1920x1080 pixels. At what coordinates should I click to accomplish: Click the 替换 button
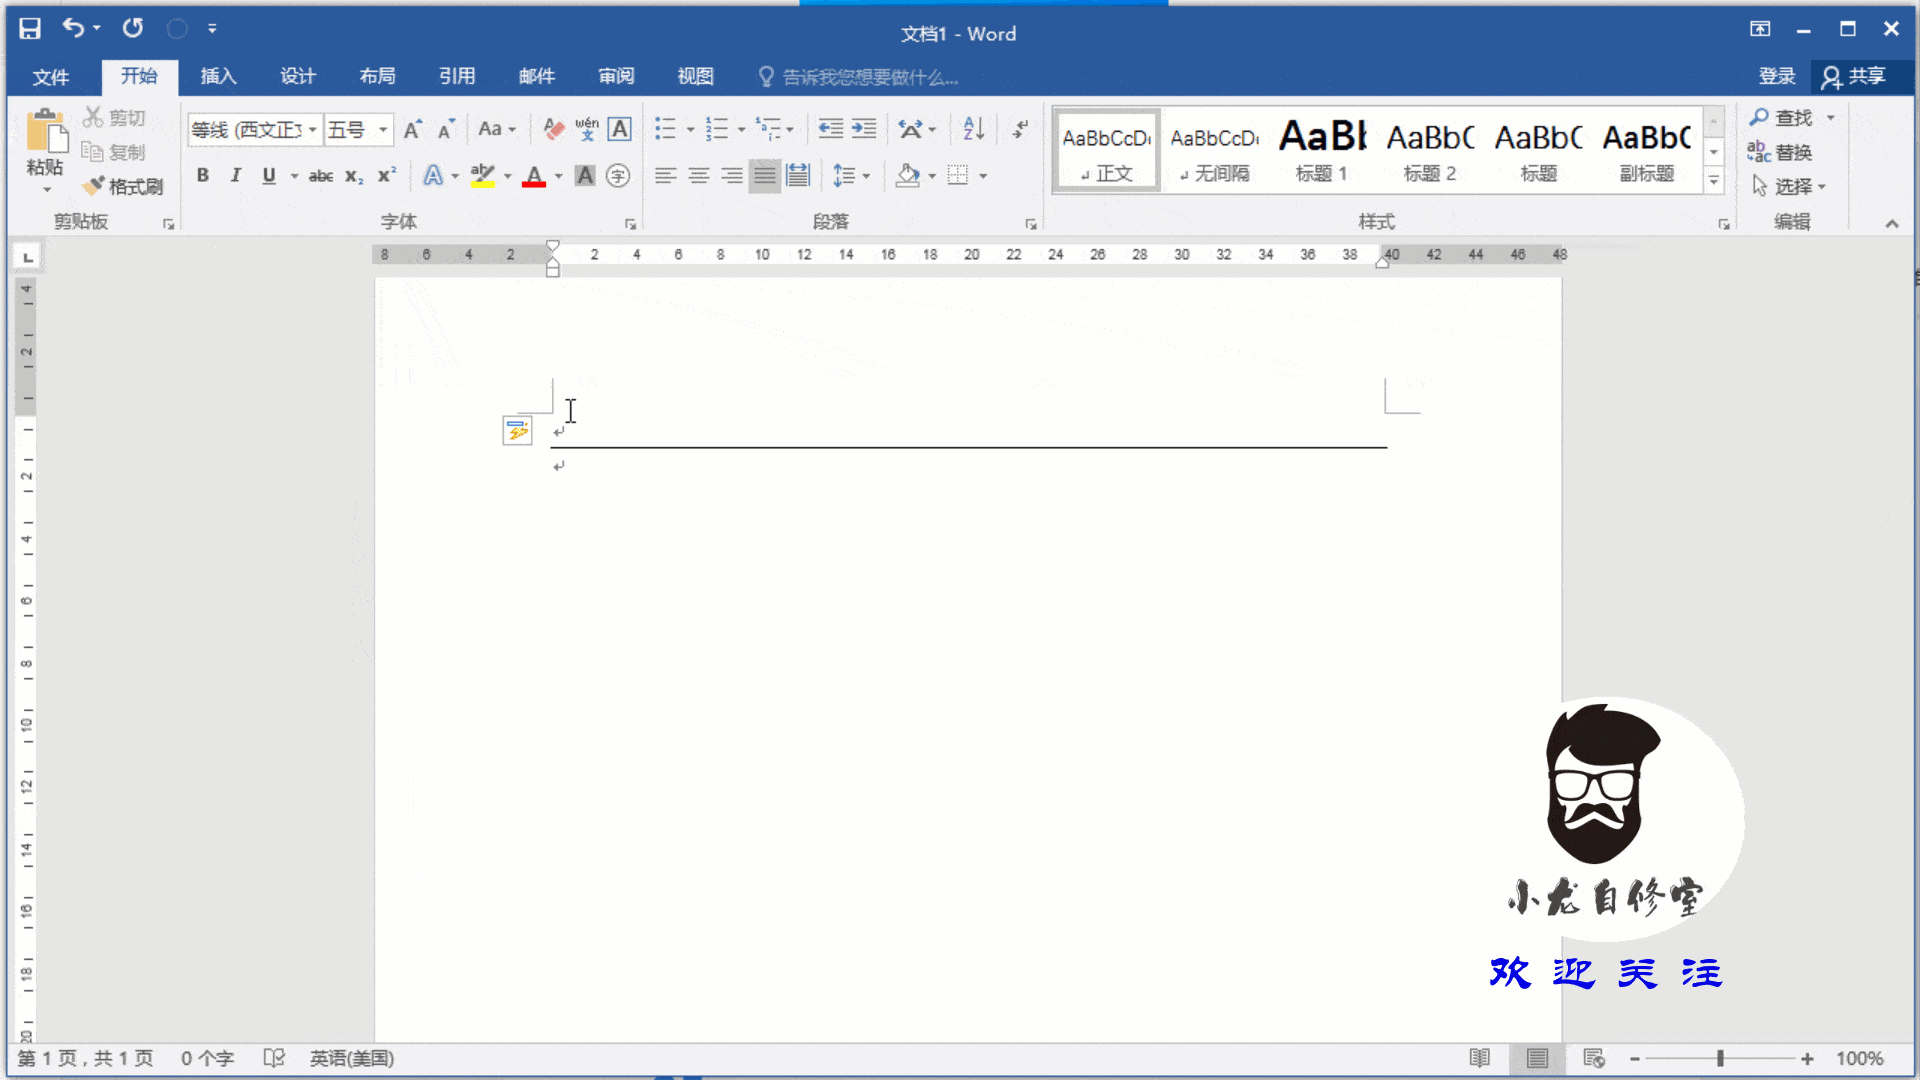pos(1781,152)
